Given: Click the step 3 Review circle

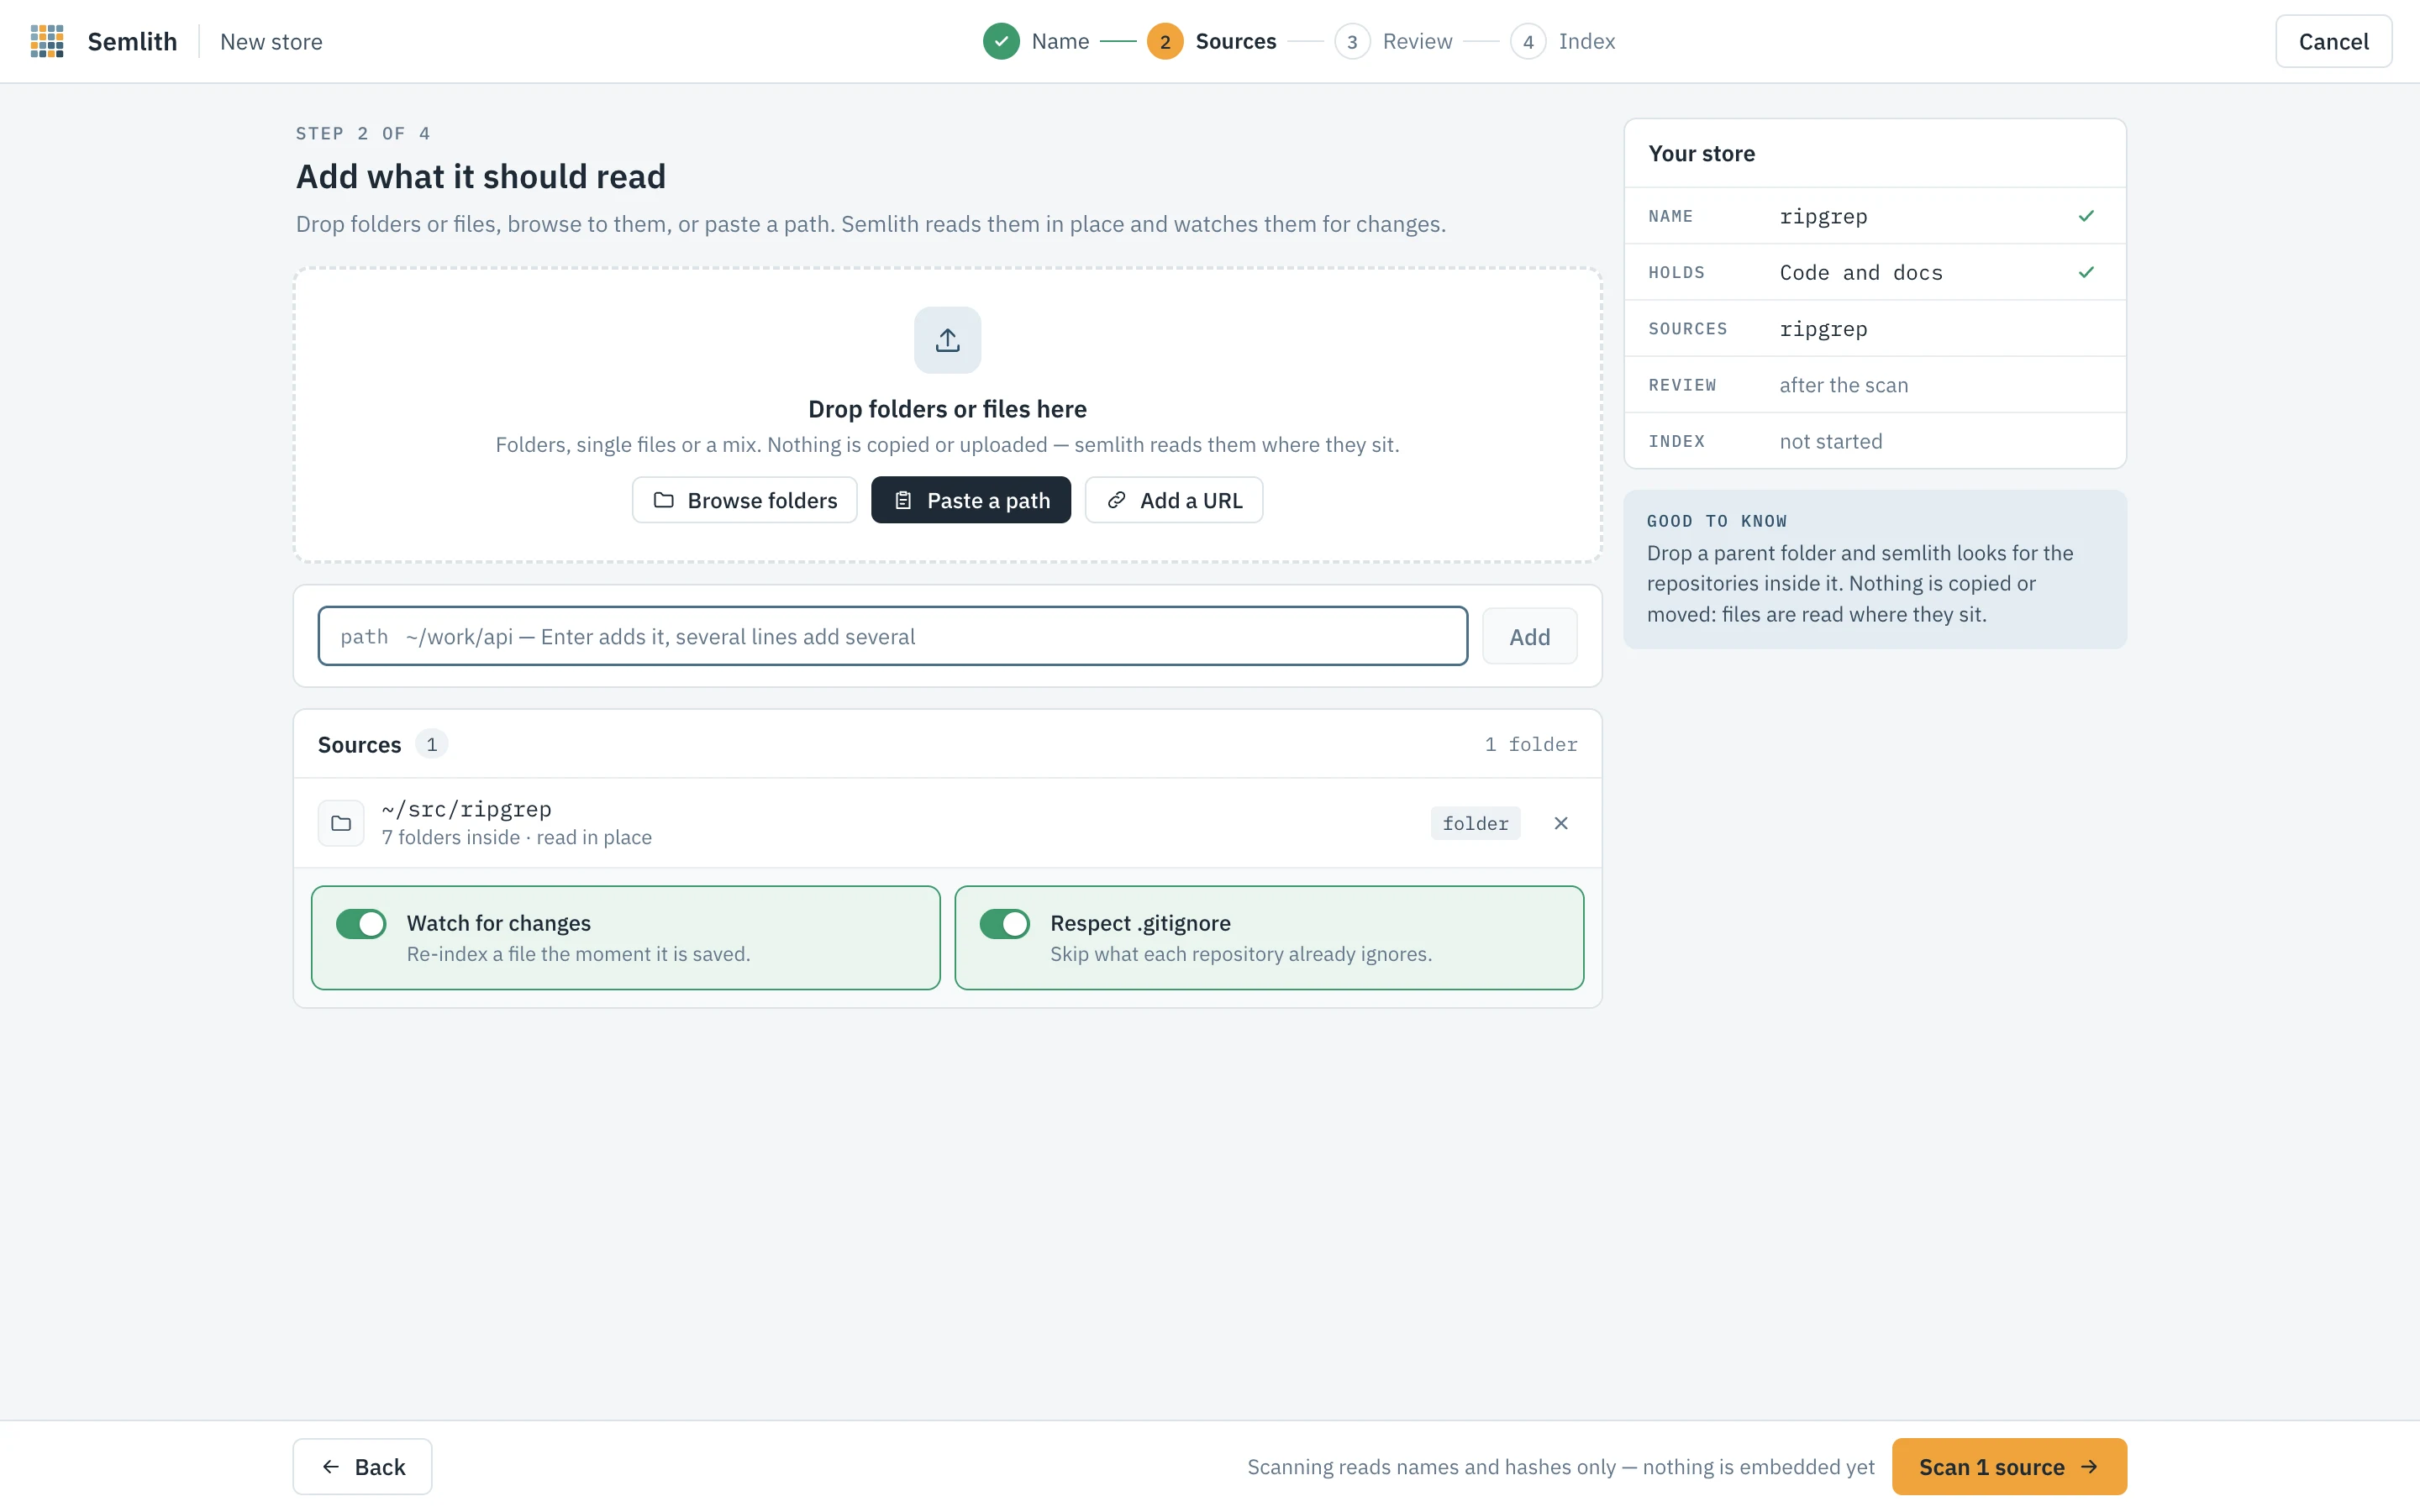Looking at the screenshot, I should [1352, 41].
